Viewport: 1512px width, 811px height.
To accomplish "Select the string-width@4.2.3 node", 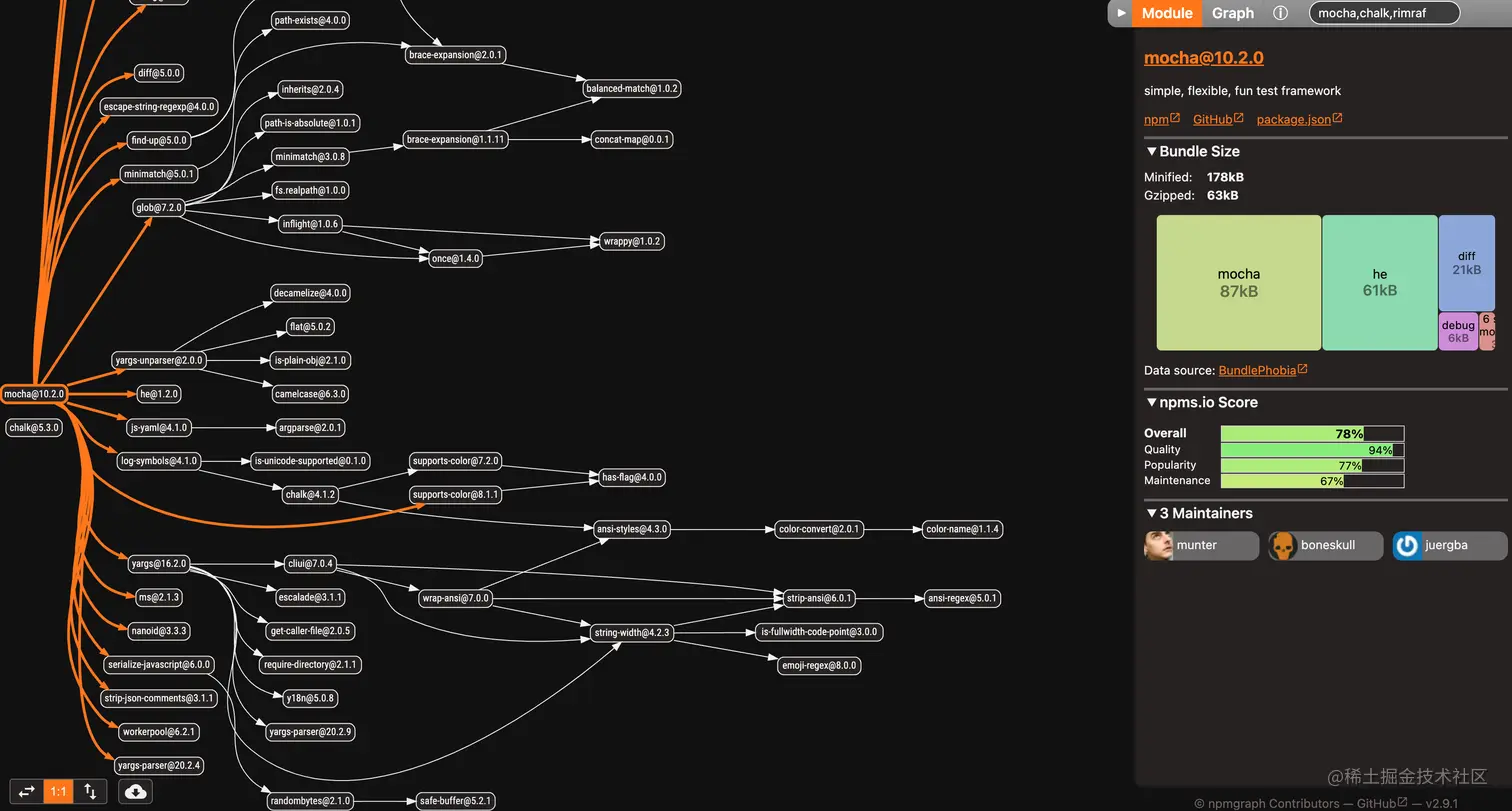I will coord(632,632).
